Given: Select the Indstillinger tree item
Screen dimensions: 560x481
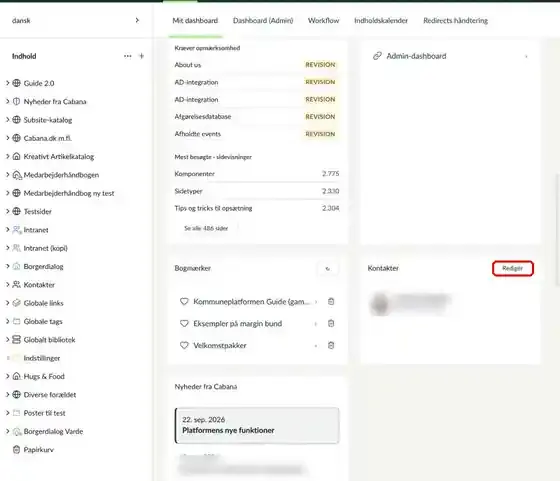Looking at the screenshot, I should (x=41, y=358).
